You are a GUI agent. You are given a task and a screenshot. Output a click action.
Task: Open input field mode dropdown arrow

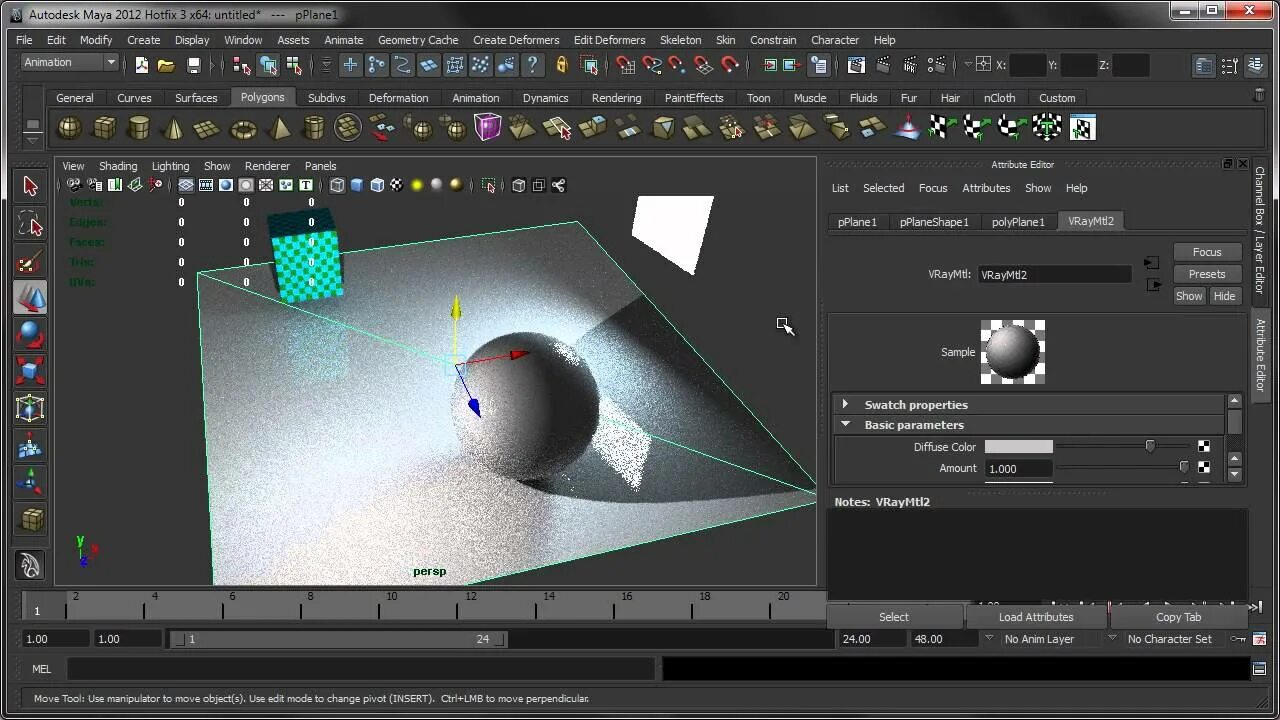(968, 65)
